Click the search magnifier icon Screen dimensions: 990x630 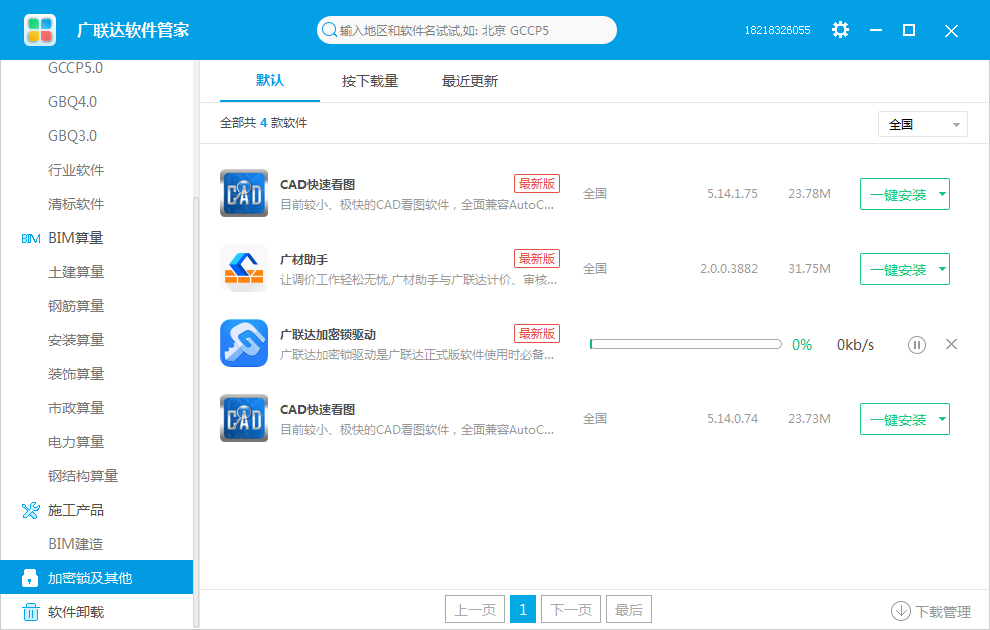tap(329, 30)
